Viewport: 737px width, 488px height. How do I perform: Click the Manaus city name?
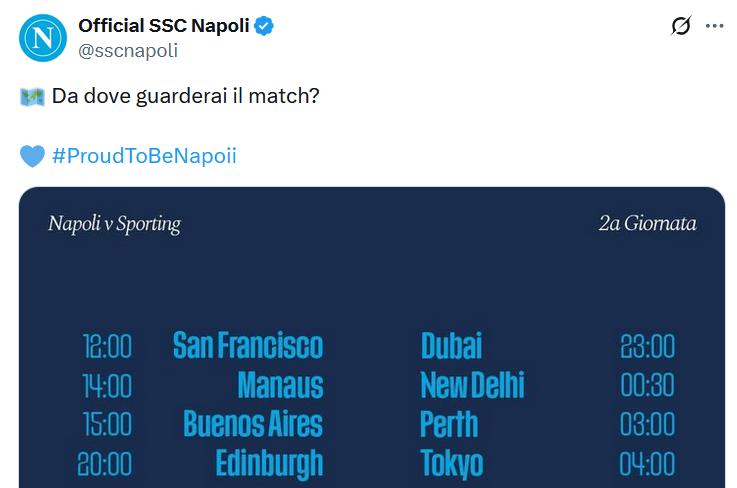(280, 385)
